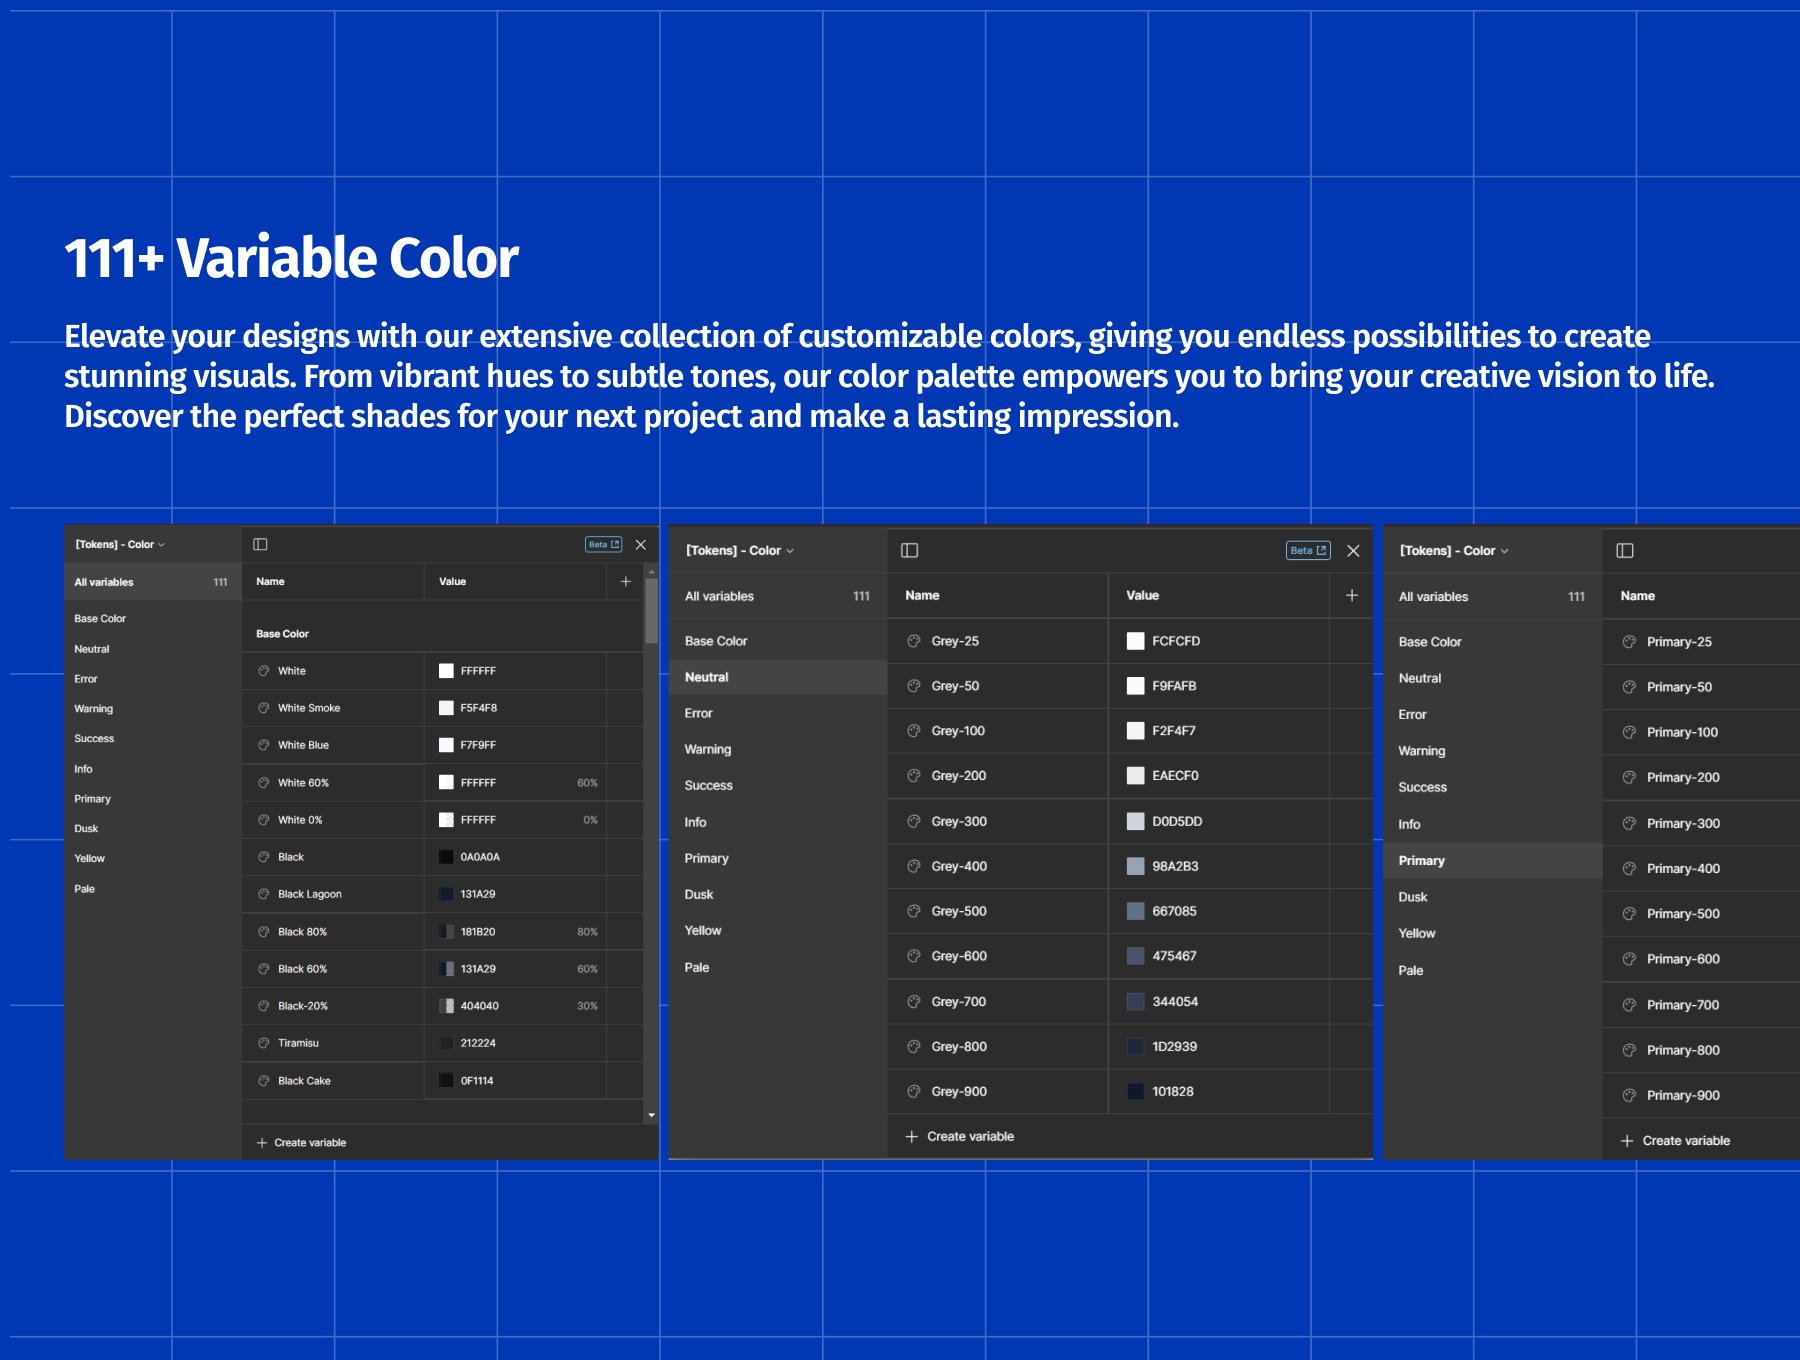This screenshot has height=1360, width=1800.
Task: Click palette icon beside Grey-300
Action: click(x=914, y=821)
